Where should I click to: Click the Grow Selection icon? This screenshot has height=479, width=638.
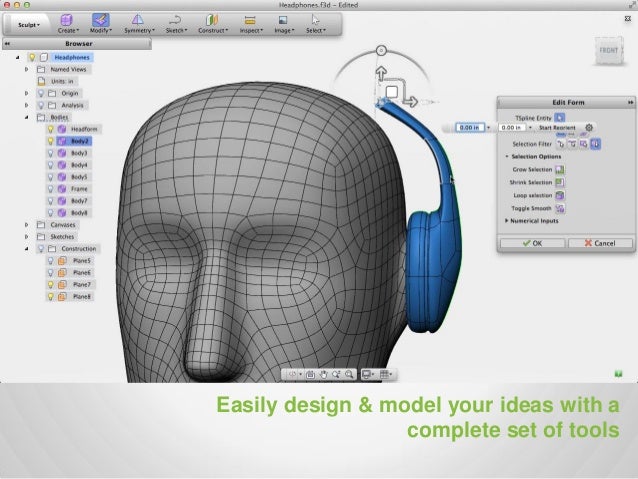[x=560, y=169]
